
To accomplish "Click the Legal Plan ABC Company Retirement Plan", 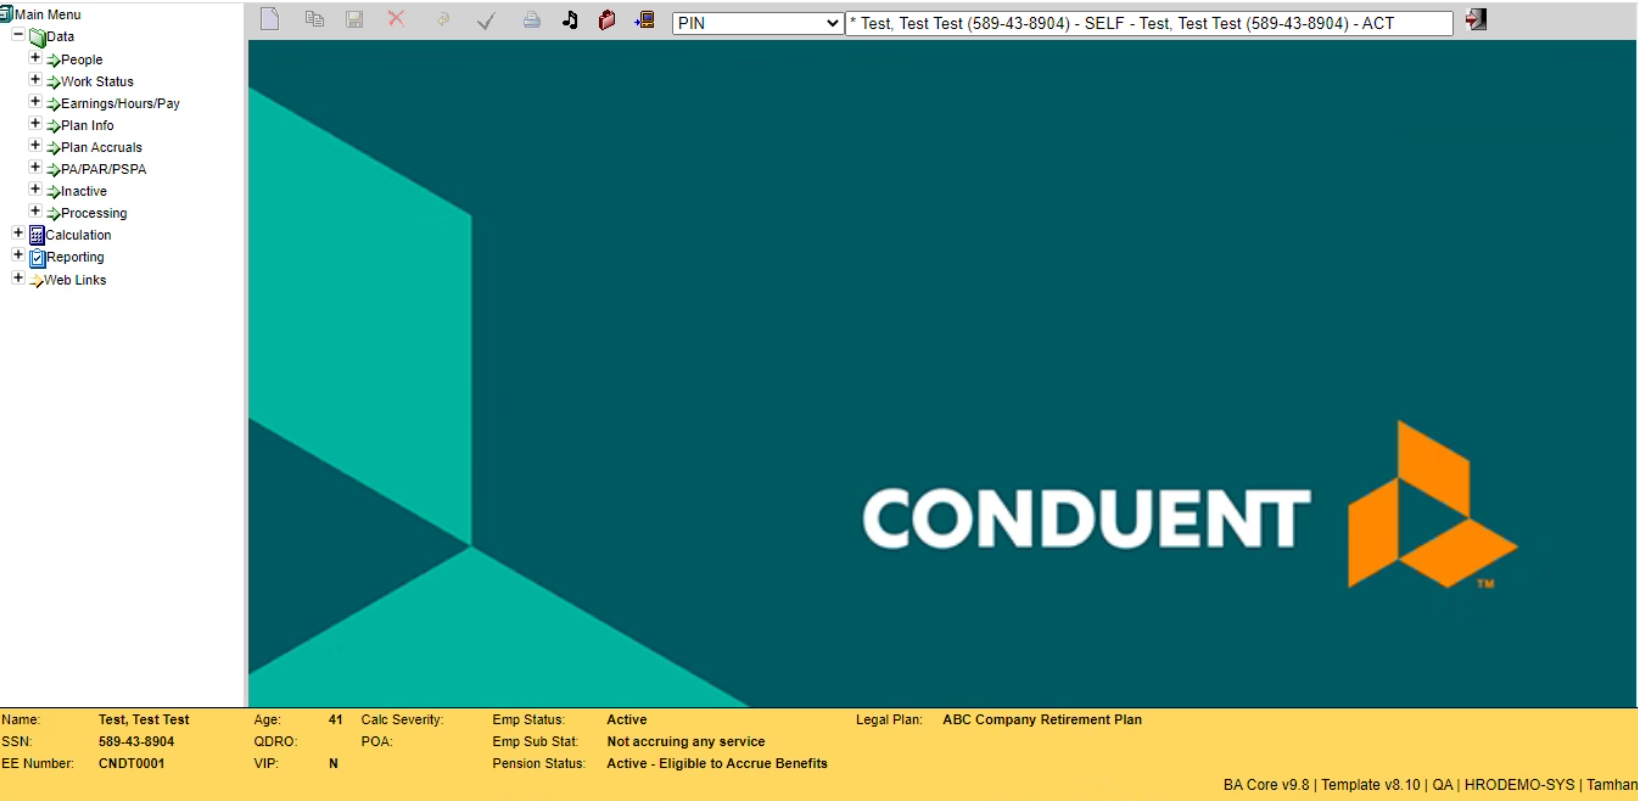I will tap(1042, 720).
